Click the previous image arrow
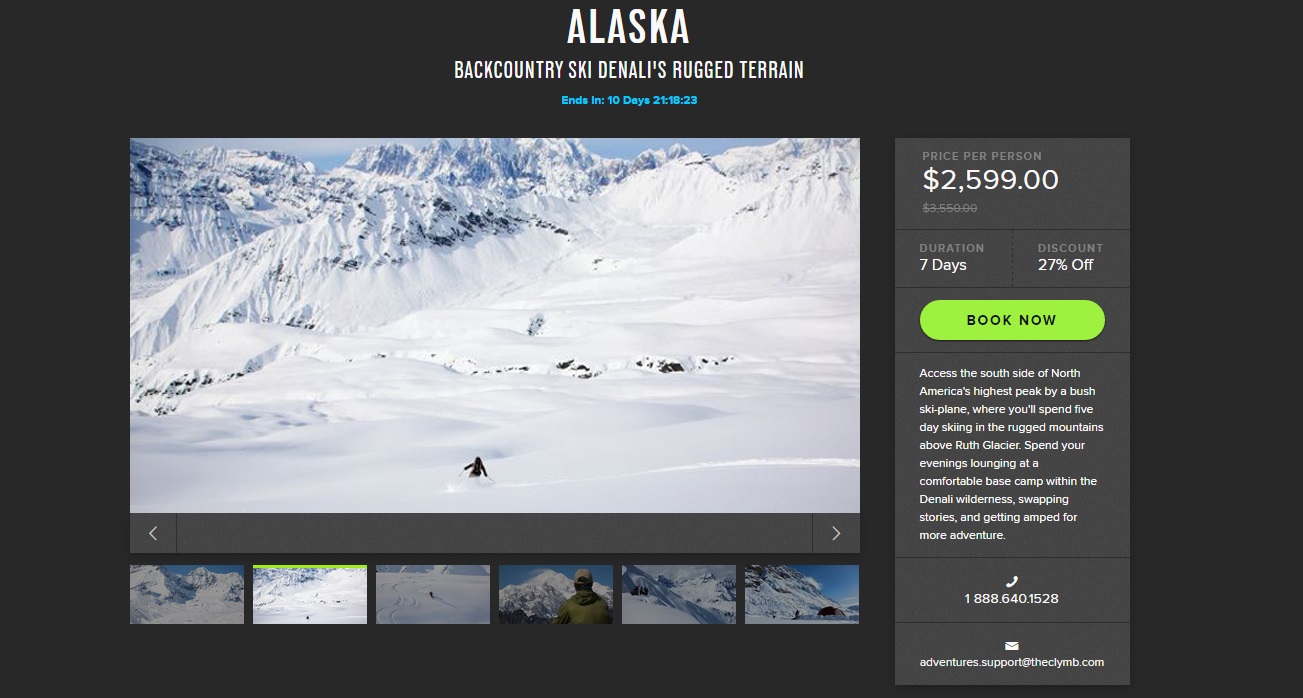 [153, 533]
